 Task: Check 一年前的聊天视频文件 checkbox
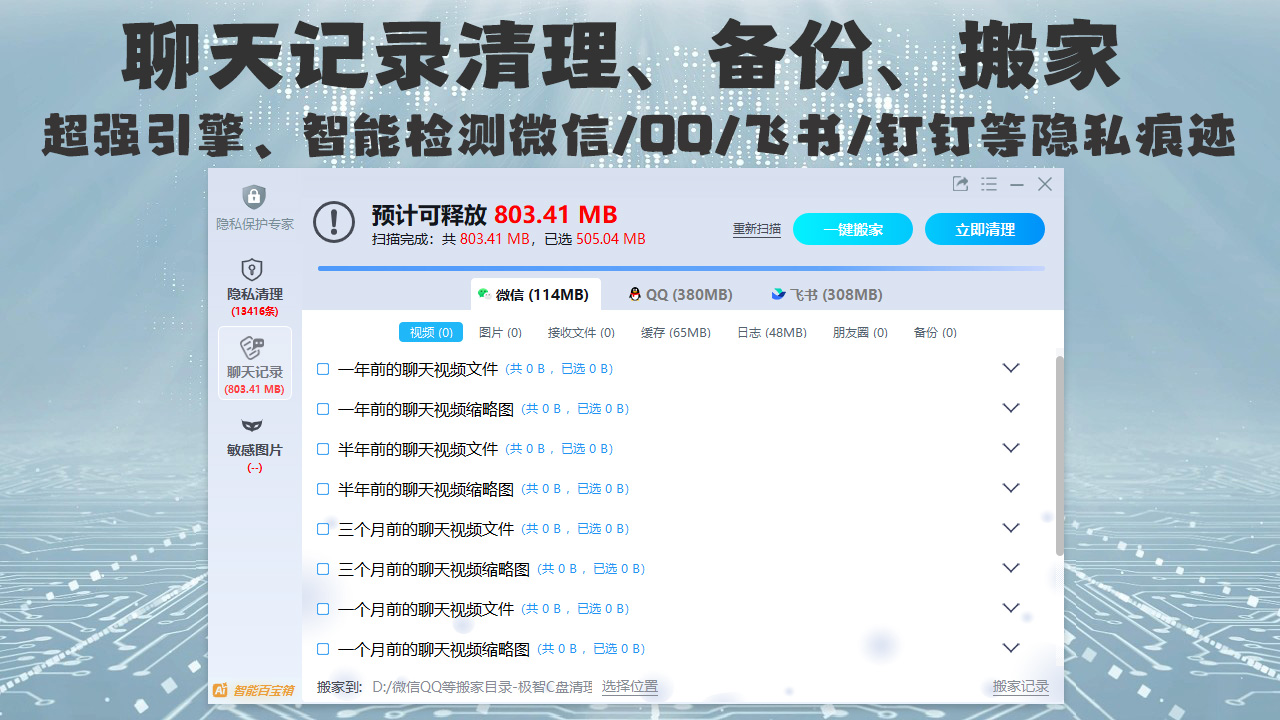[323, 369]
